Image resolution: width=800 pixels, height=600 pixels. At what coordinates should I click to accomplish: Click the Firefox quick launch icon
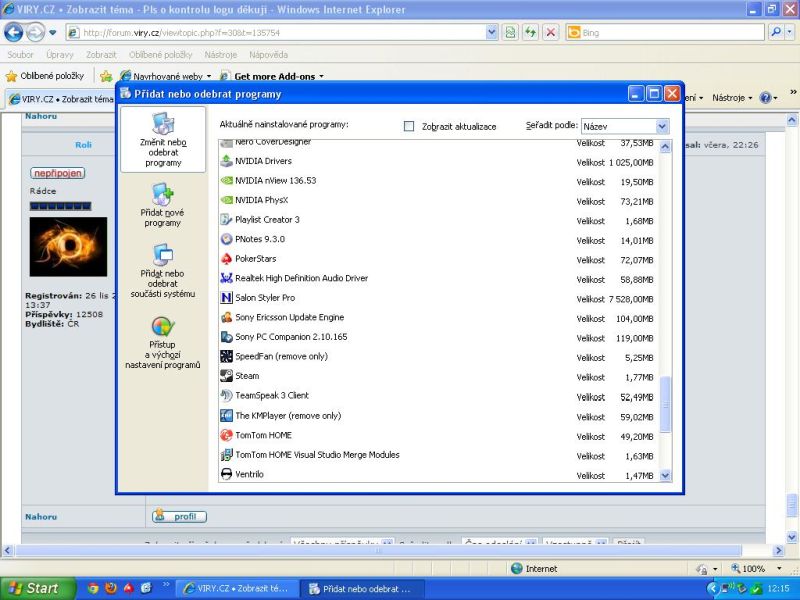(110, 588)
